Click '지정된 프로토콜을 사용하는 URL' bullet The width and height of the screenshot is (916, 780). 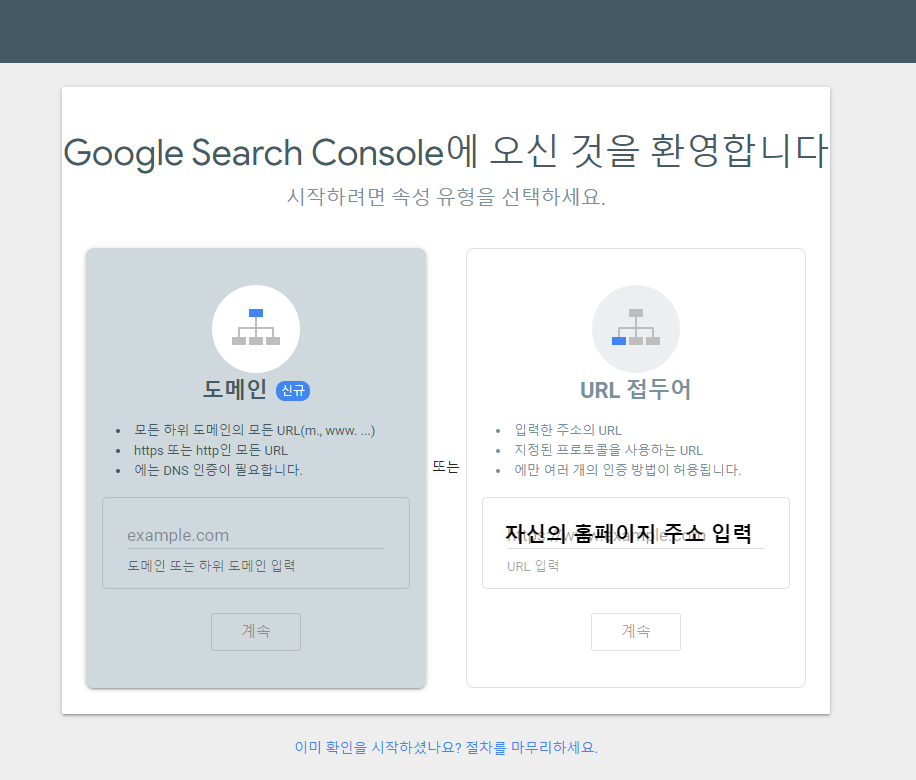click(608, 450)
